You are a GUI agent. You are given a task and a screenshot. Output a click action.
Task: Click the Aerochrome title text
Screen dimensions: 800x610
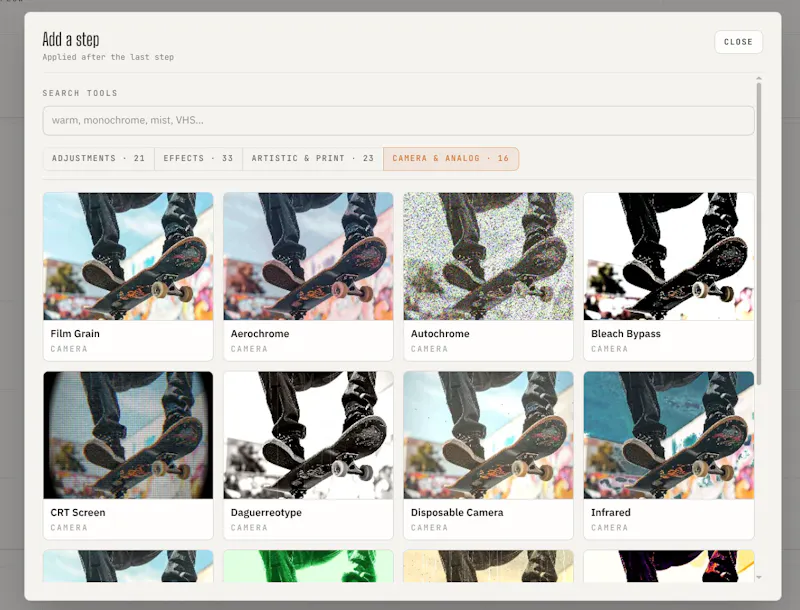(x=260, y=334)
